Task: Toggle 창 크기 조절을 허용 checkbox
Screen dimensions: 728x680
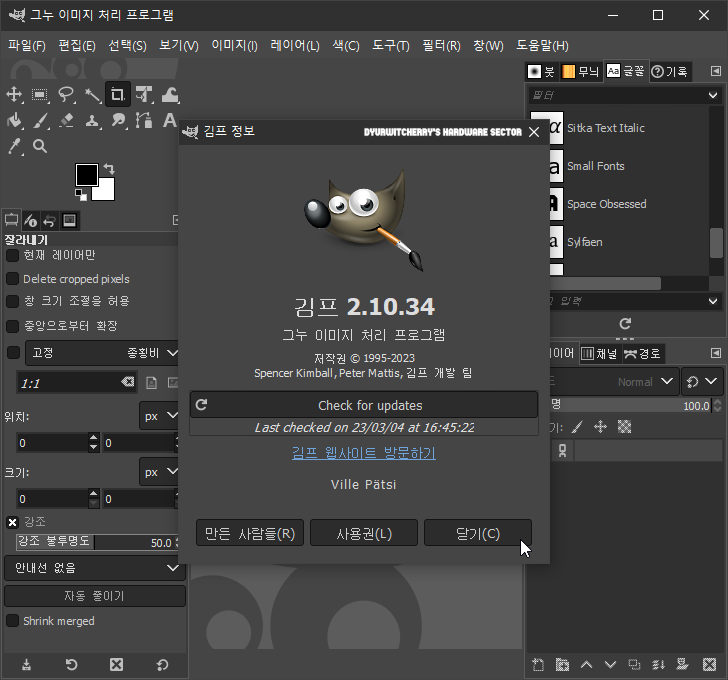Action: 12,301
